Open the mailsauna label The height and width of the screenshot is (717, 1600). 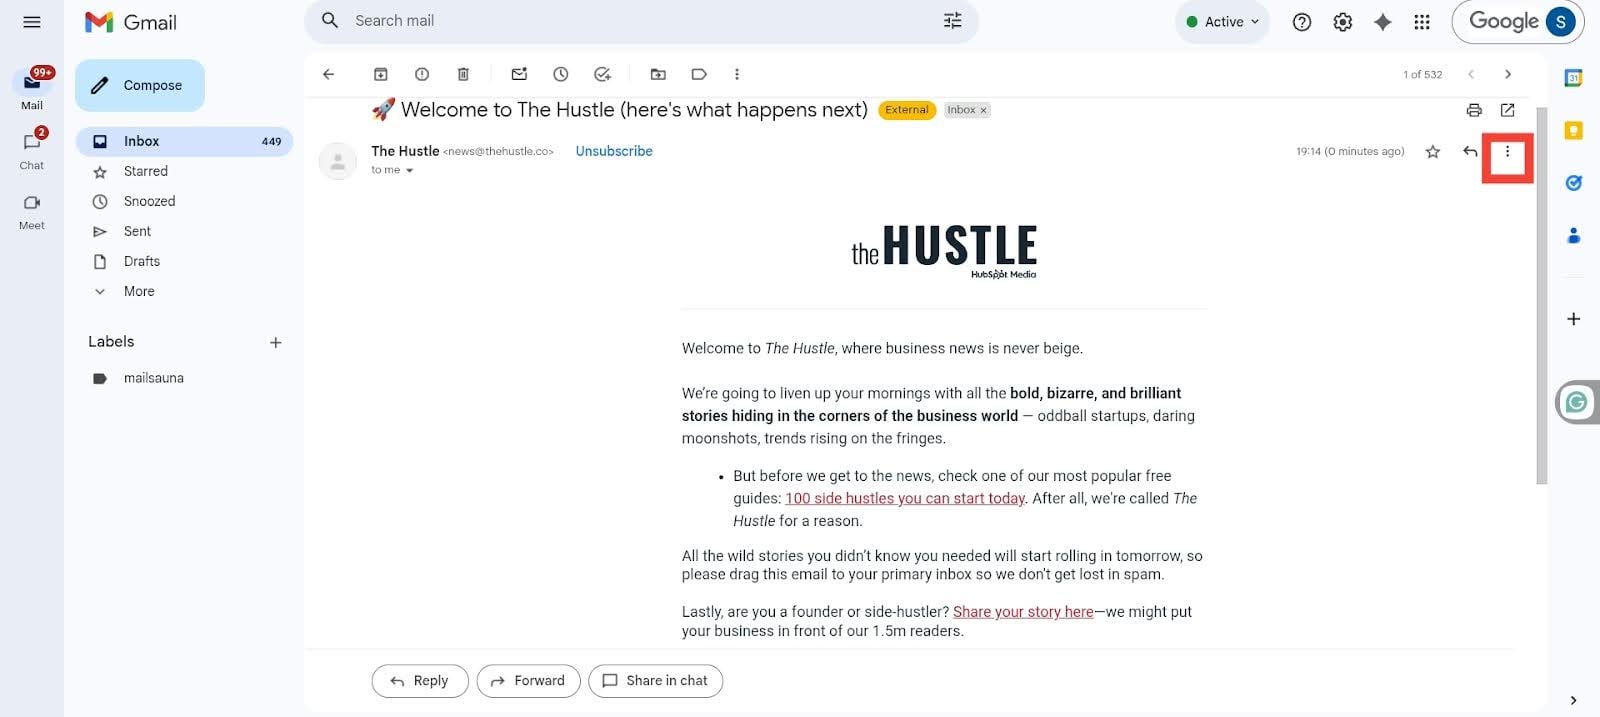coord(153,378)
